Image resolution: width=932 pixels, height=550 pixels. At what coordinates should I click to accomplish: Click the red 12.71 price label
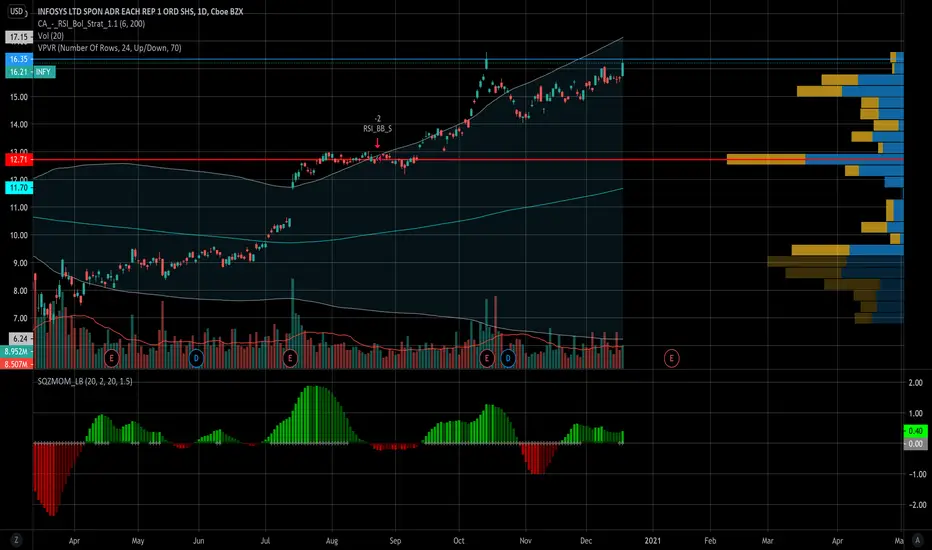coord(19,159)
